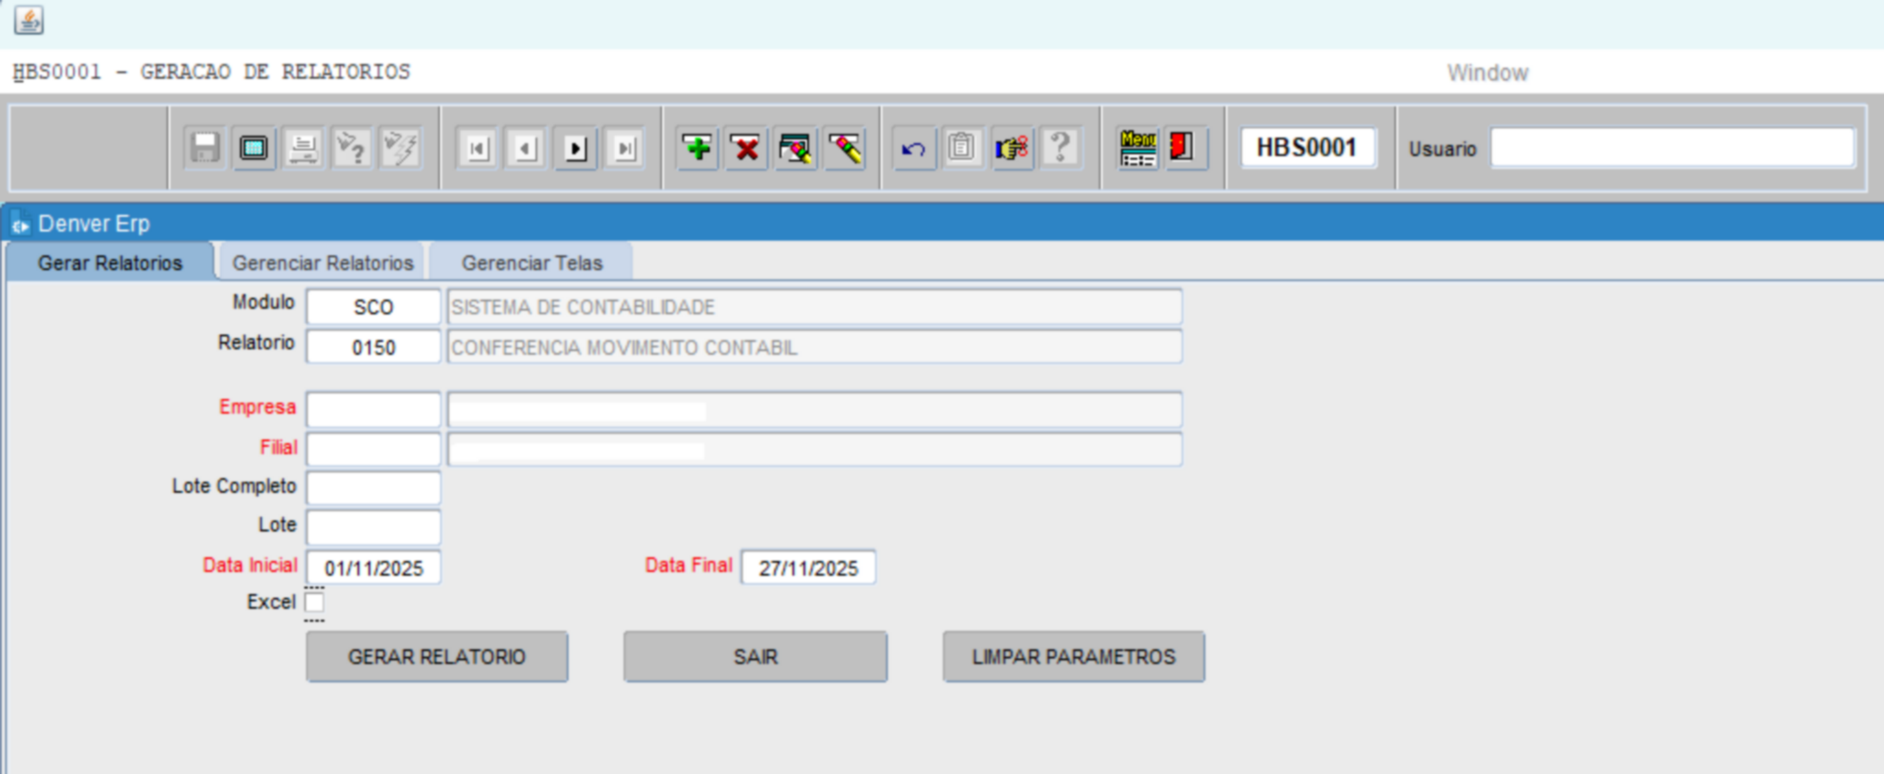The image size is (1884, 774).
Task: Switch to Gerenciar Relatorios tab
Action: (x=322, y=263)
